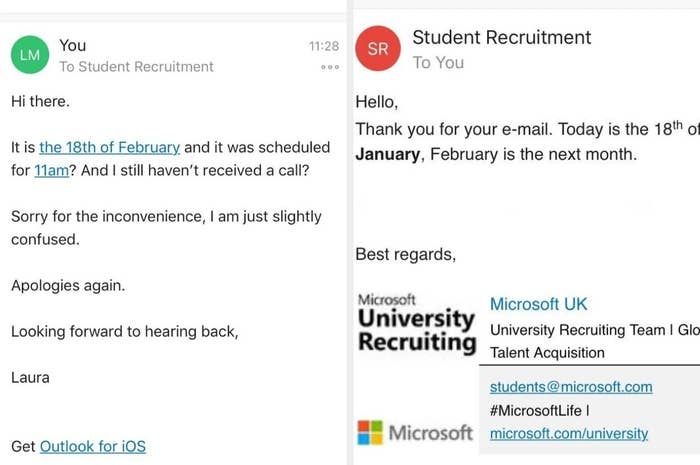Click the Microsoft University Recruiting logo

tap(417, 323)
